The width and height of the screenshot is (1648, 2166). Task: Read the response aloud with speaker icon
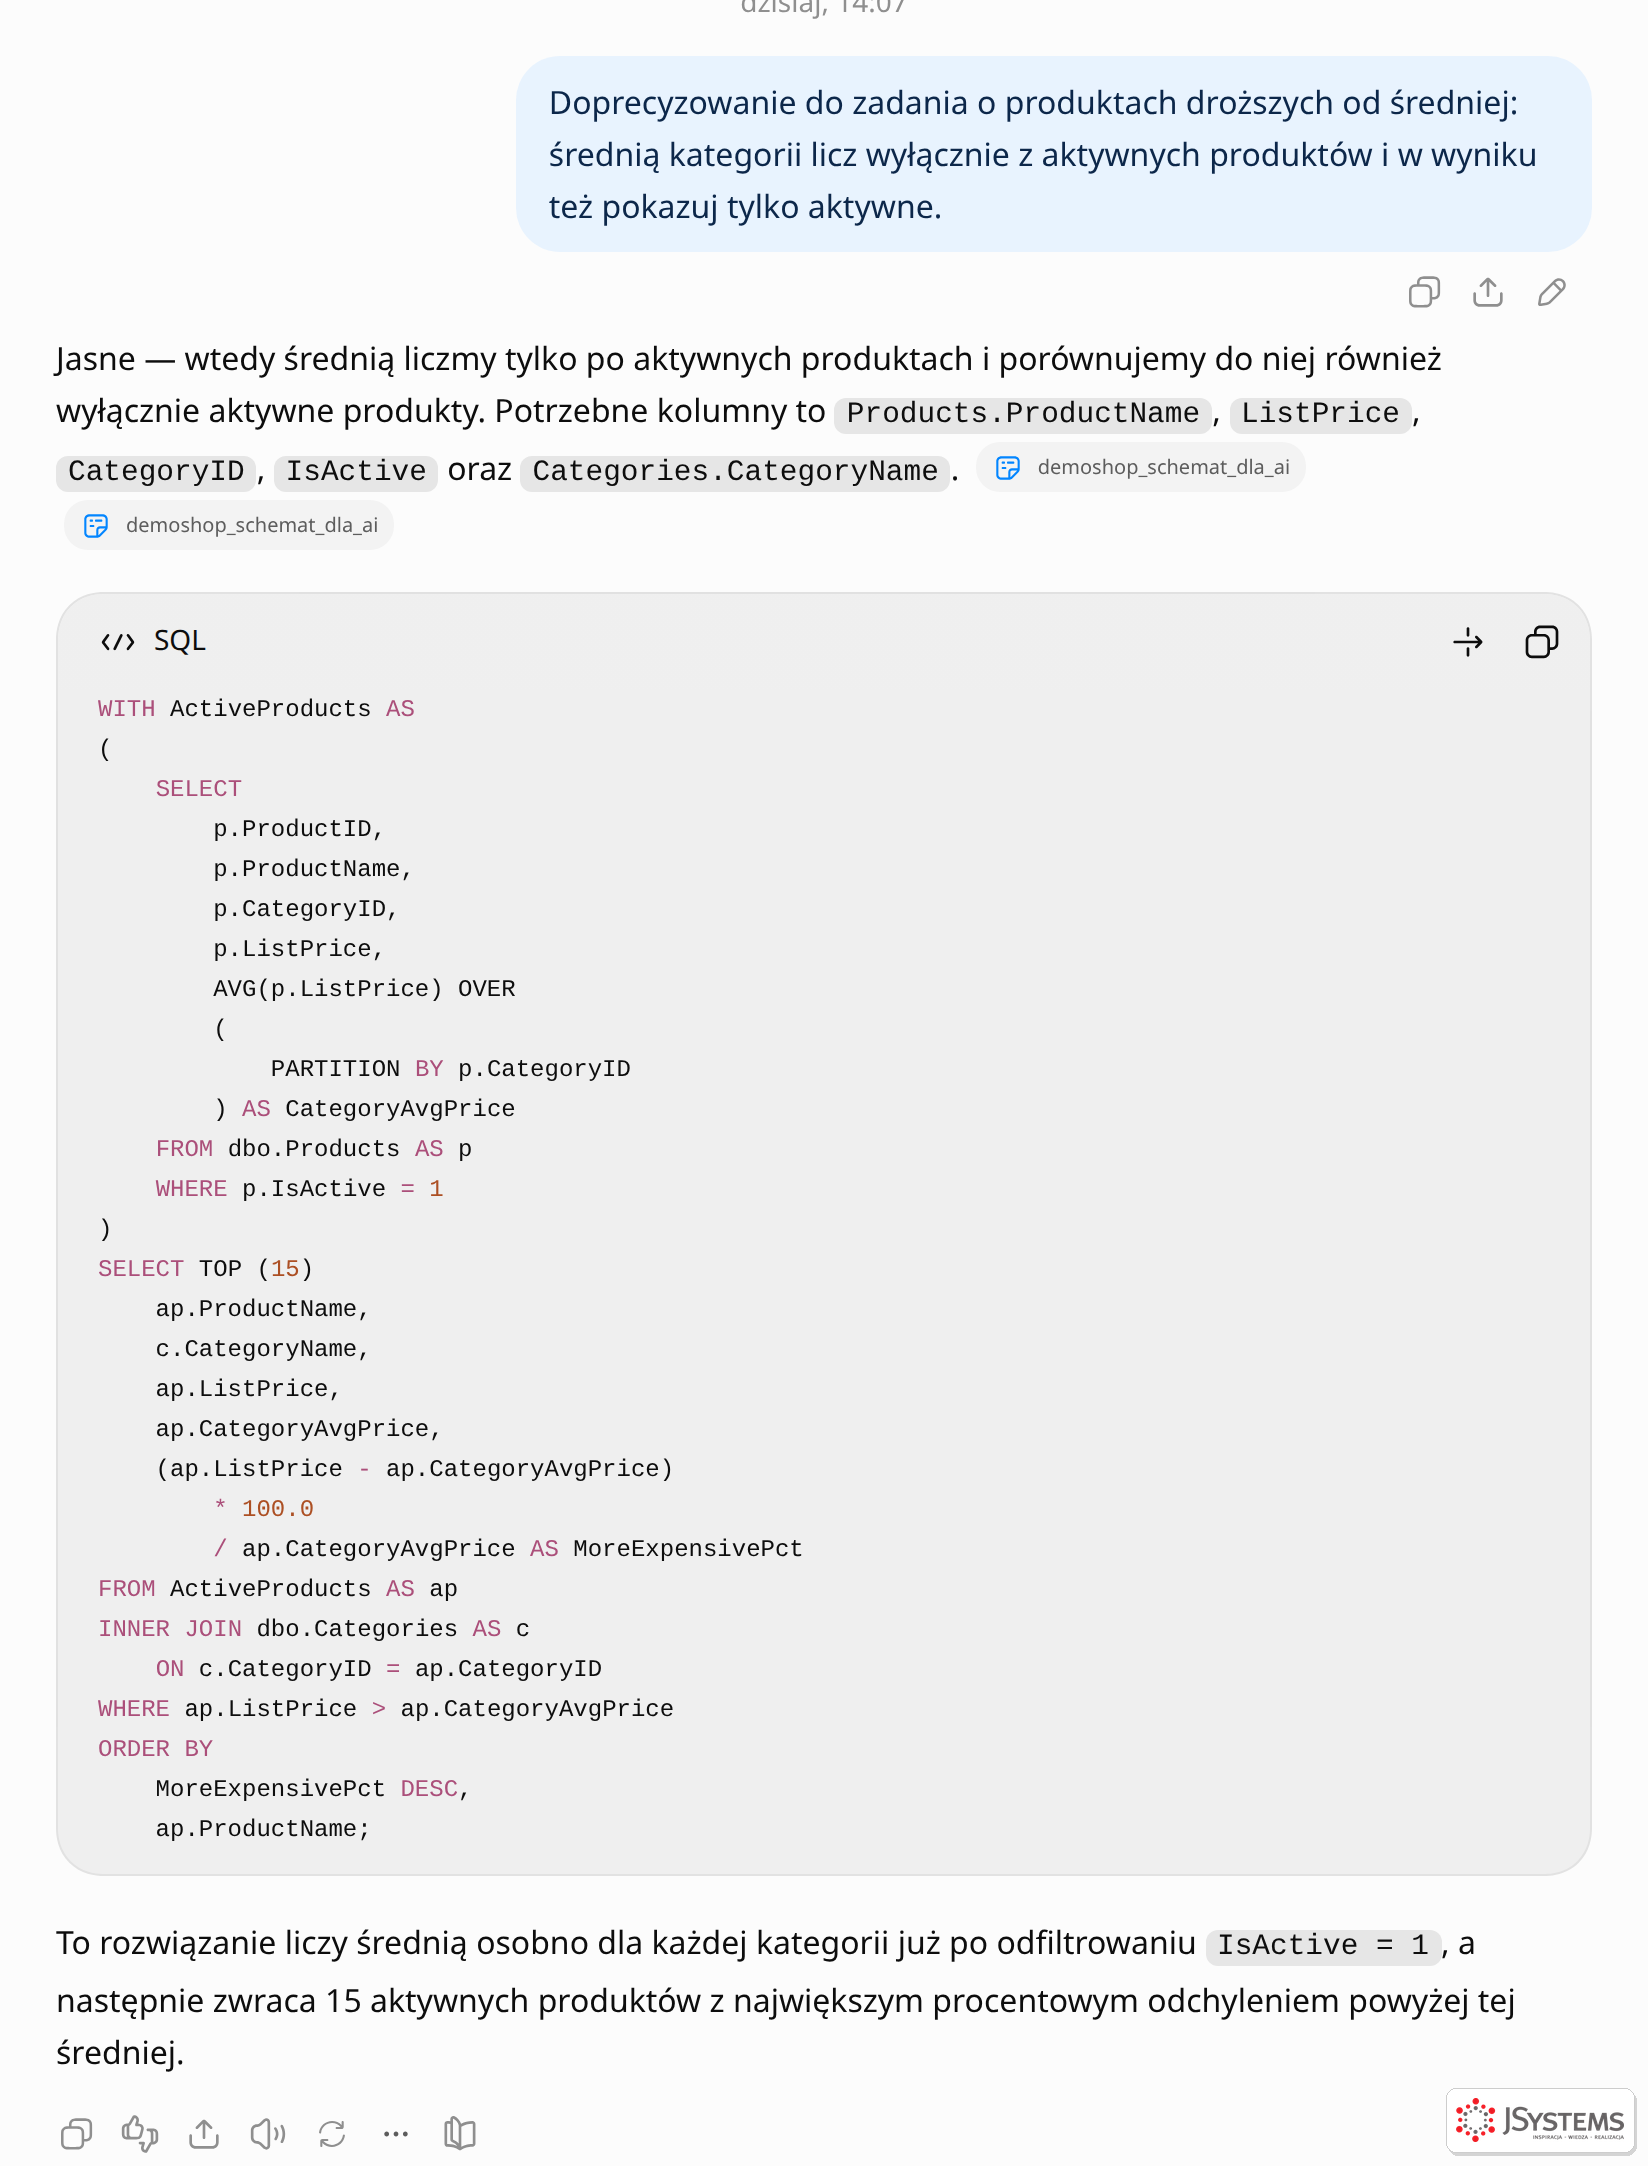[x=268, y=2134]
